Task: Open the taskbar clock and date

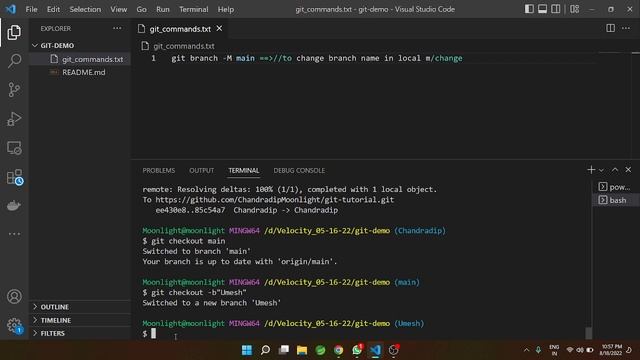Action: 610,350
